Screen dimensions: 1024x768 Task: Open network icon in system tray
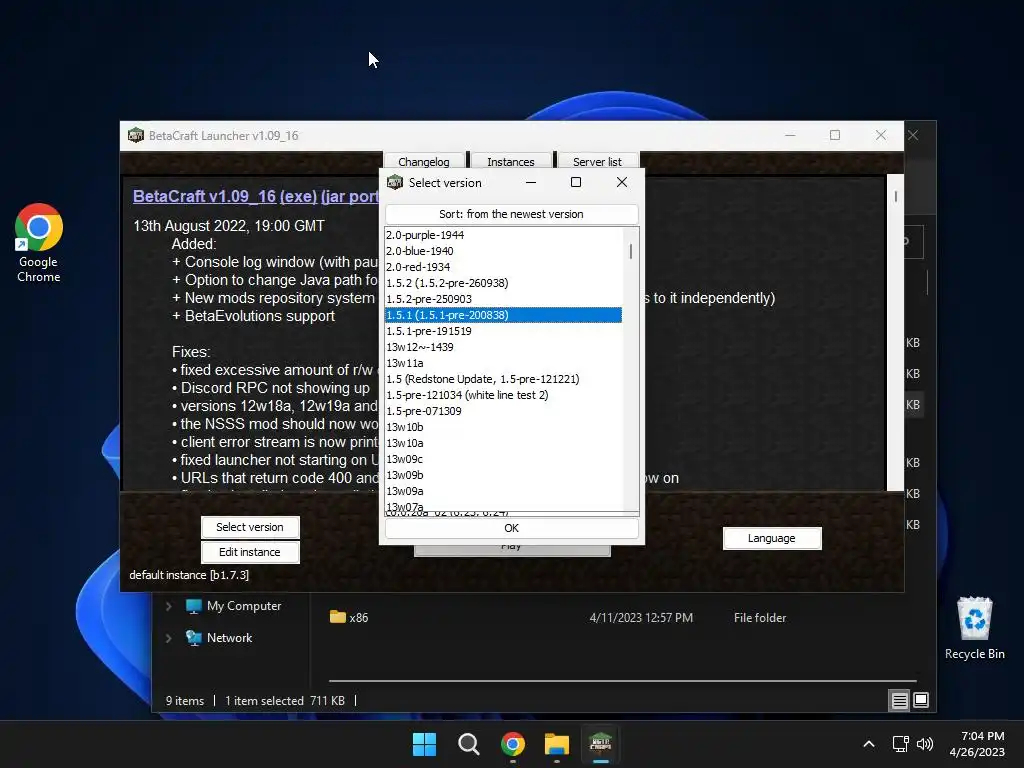point(901,744)
